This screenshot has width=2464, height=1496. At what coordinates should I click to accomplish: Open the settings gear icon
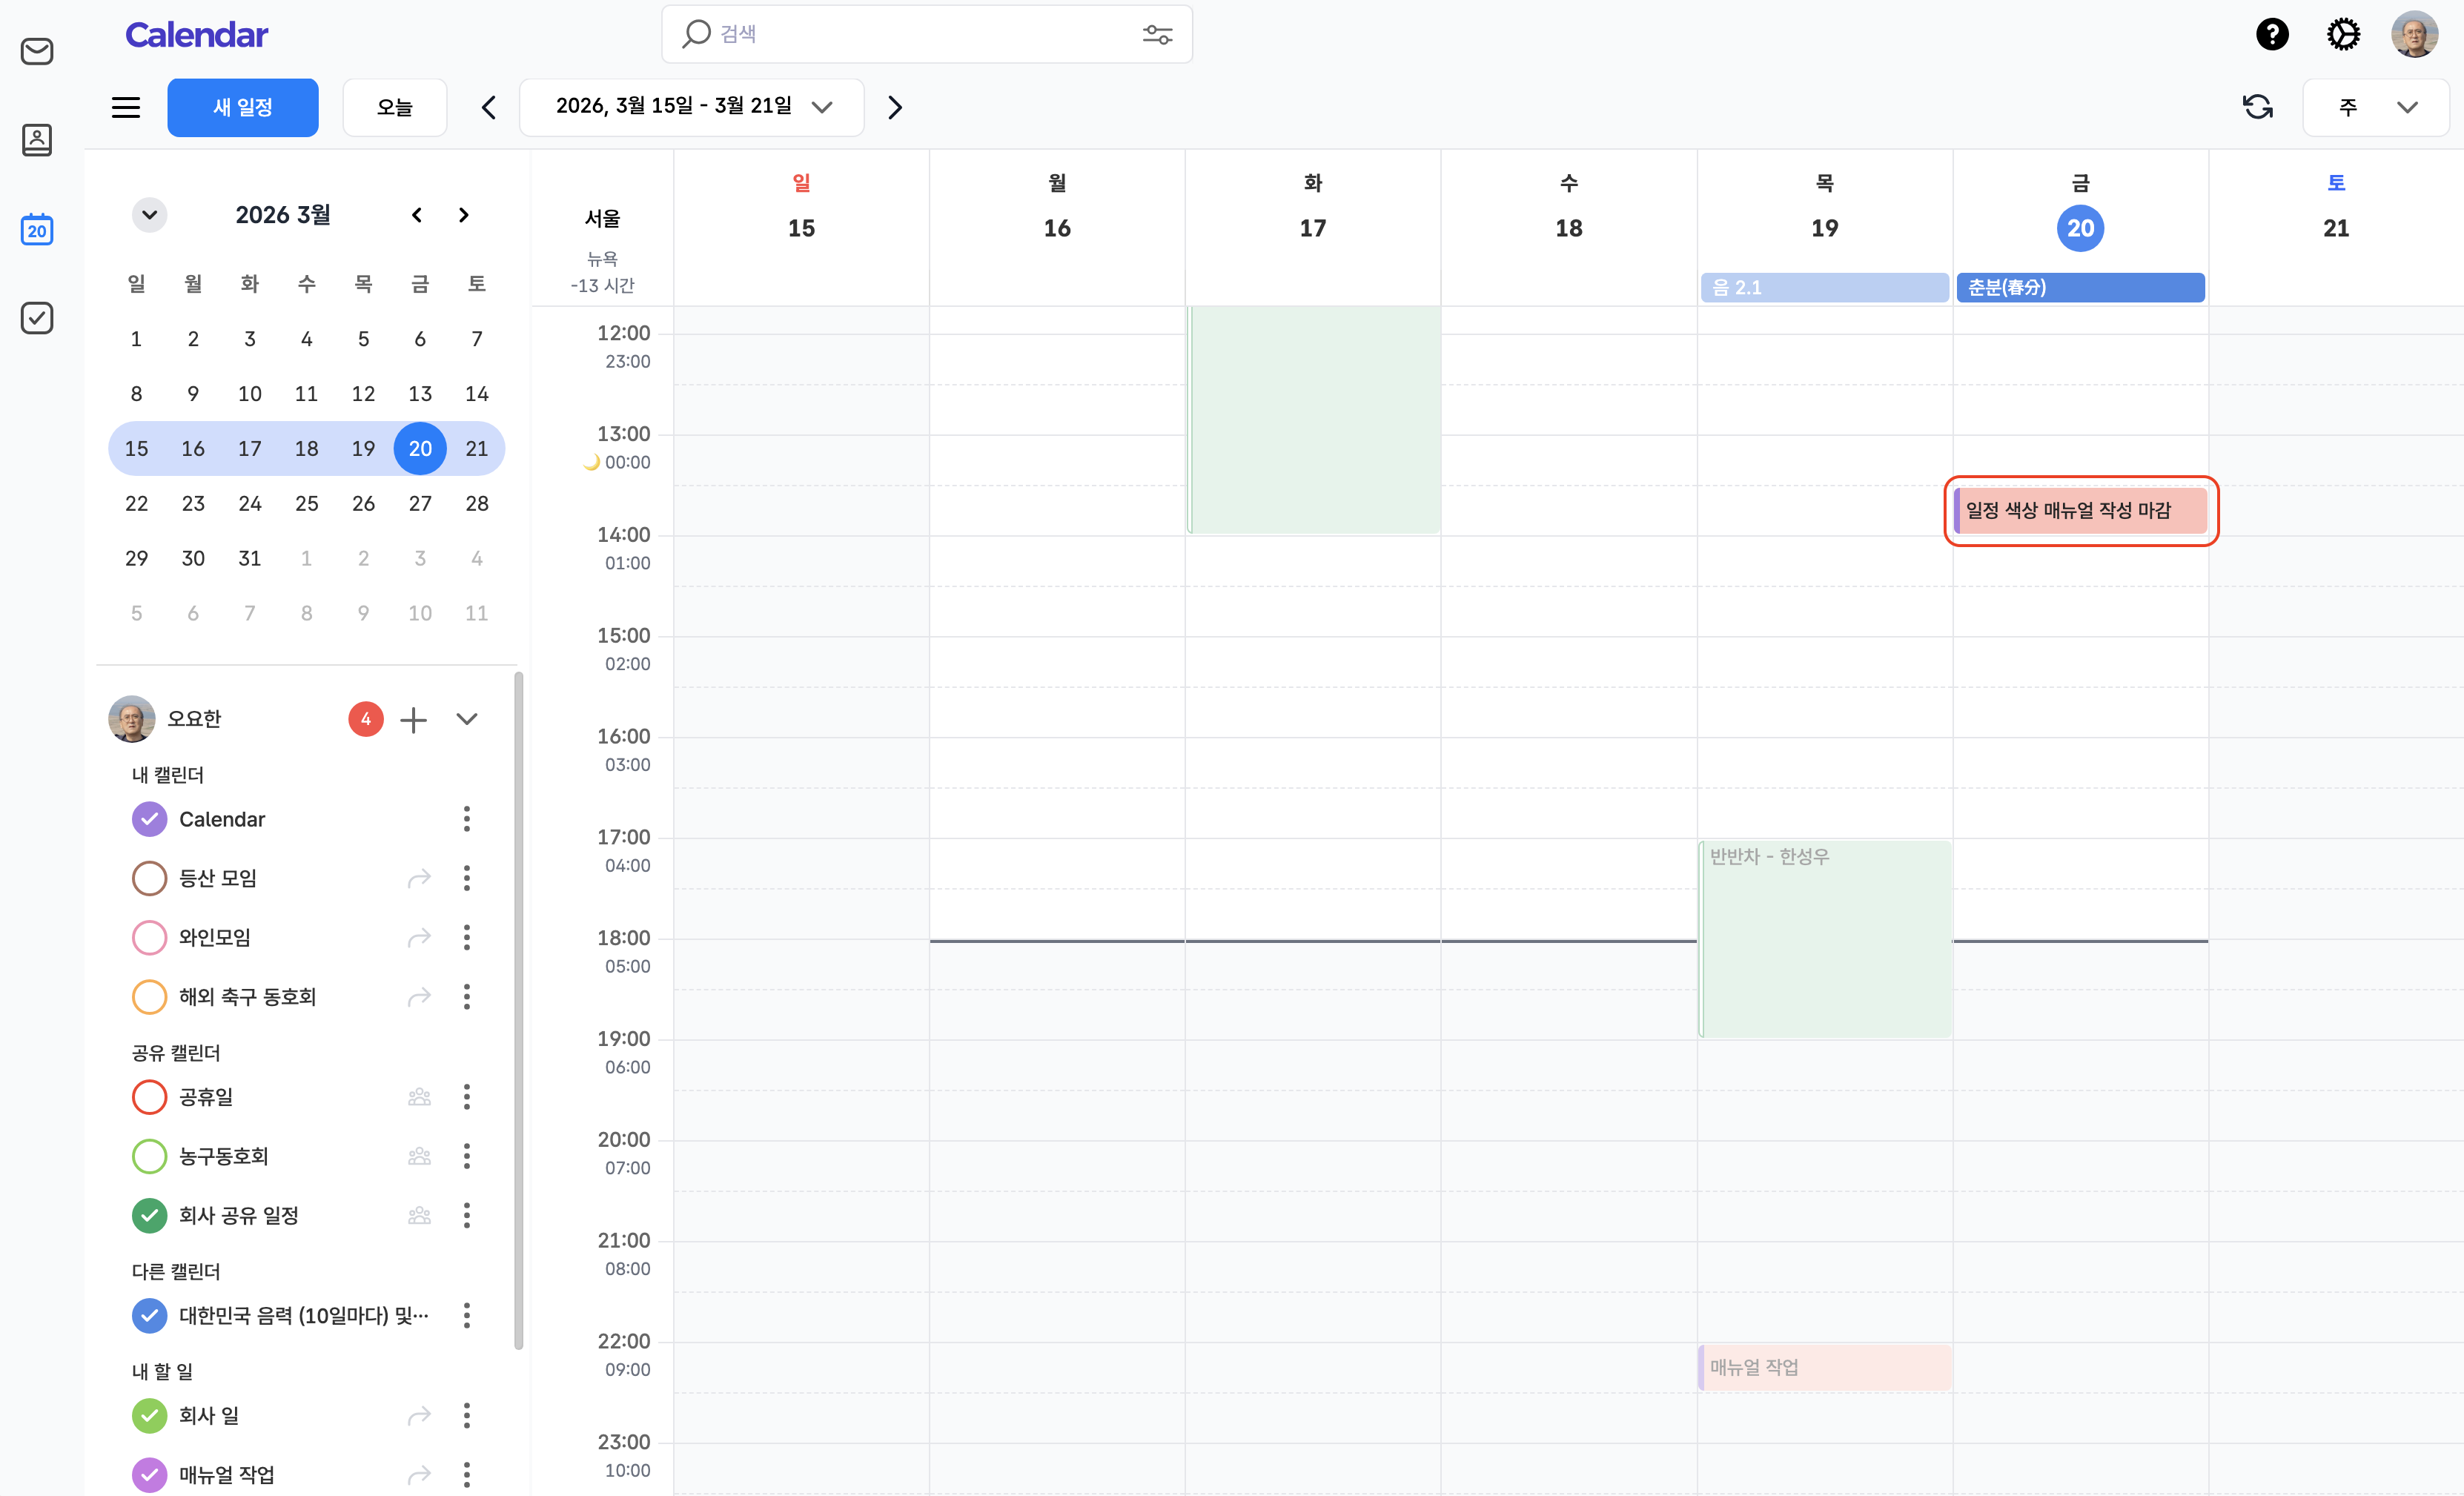tap(2343, 35)
